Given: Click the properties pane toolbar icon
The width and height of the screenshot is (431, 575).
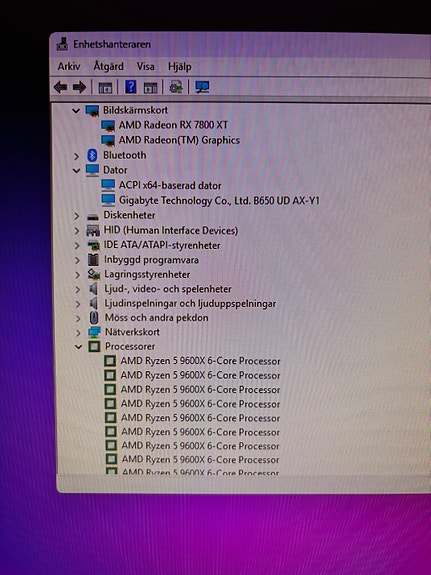Looking at the screenshot, I should click(x=150, y=88).
